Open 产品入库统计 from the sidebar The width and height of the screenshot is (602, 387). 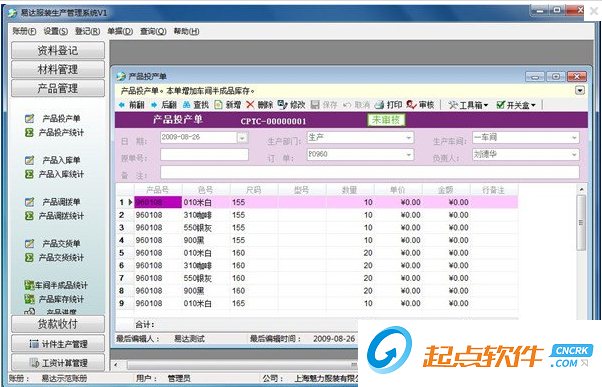pyautogui.click(x=61, y=174)
